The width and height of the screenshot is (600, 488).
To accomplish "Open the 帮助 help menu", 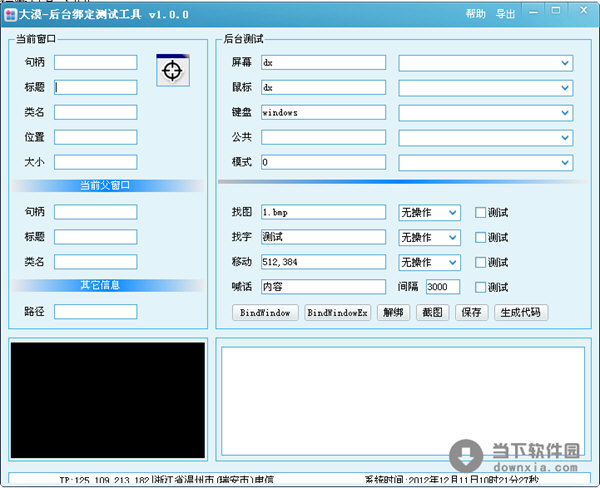I will click(475, 14).
